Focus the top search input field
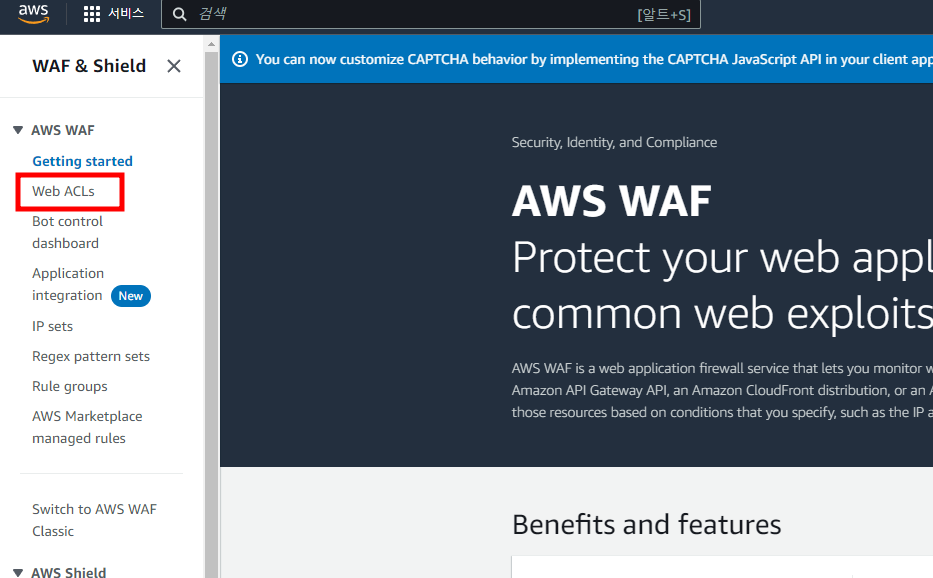 coord(431,14)
